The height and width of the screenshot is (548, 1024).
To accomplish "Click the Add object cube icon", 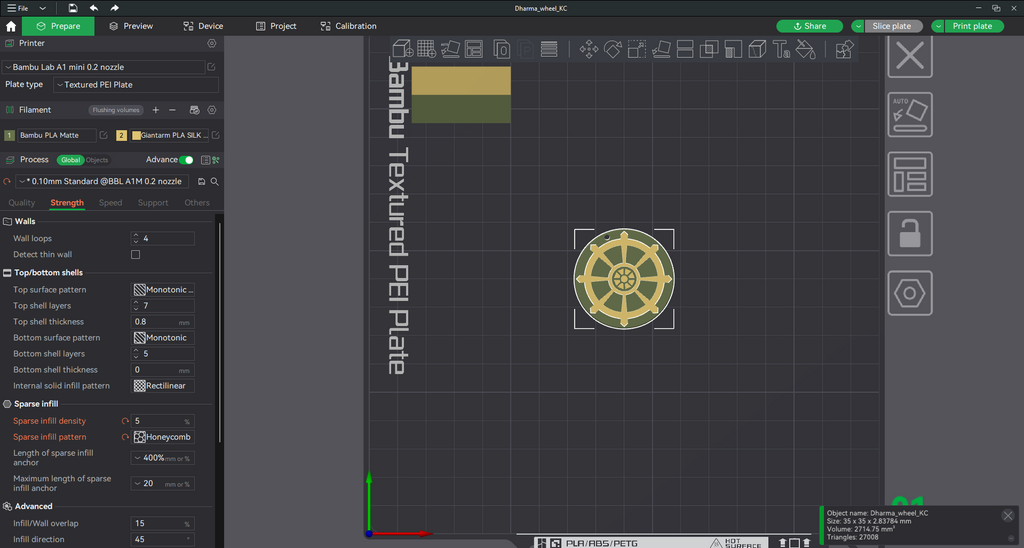I will coord(403,49).
